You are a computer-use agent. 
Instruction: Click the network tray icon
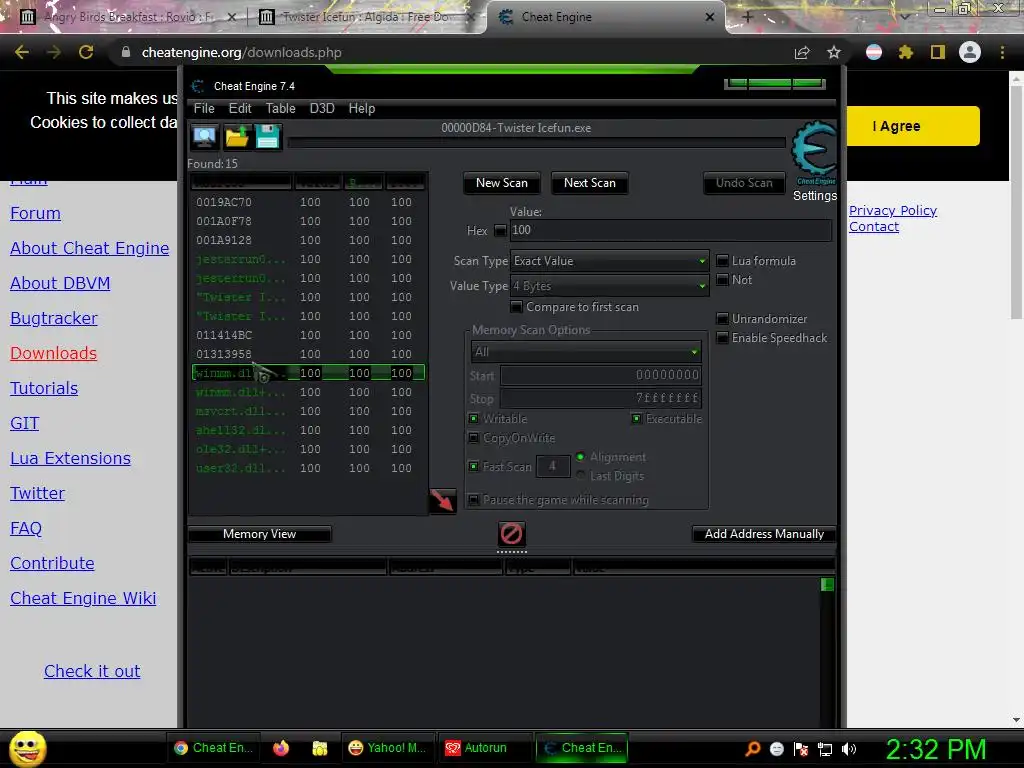tap(825, 749)
